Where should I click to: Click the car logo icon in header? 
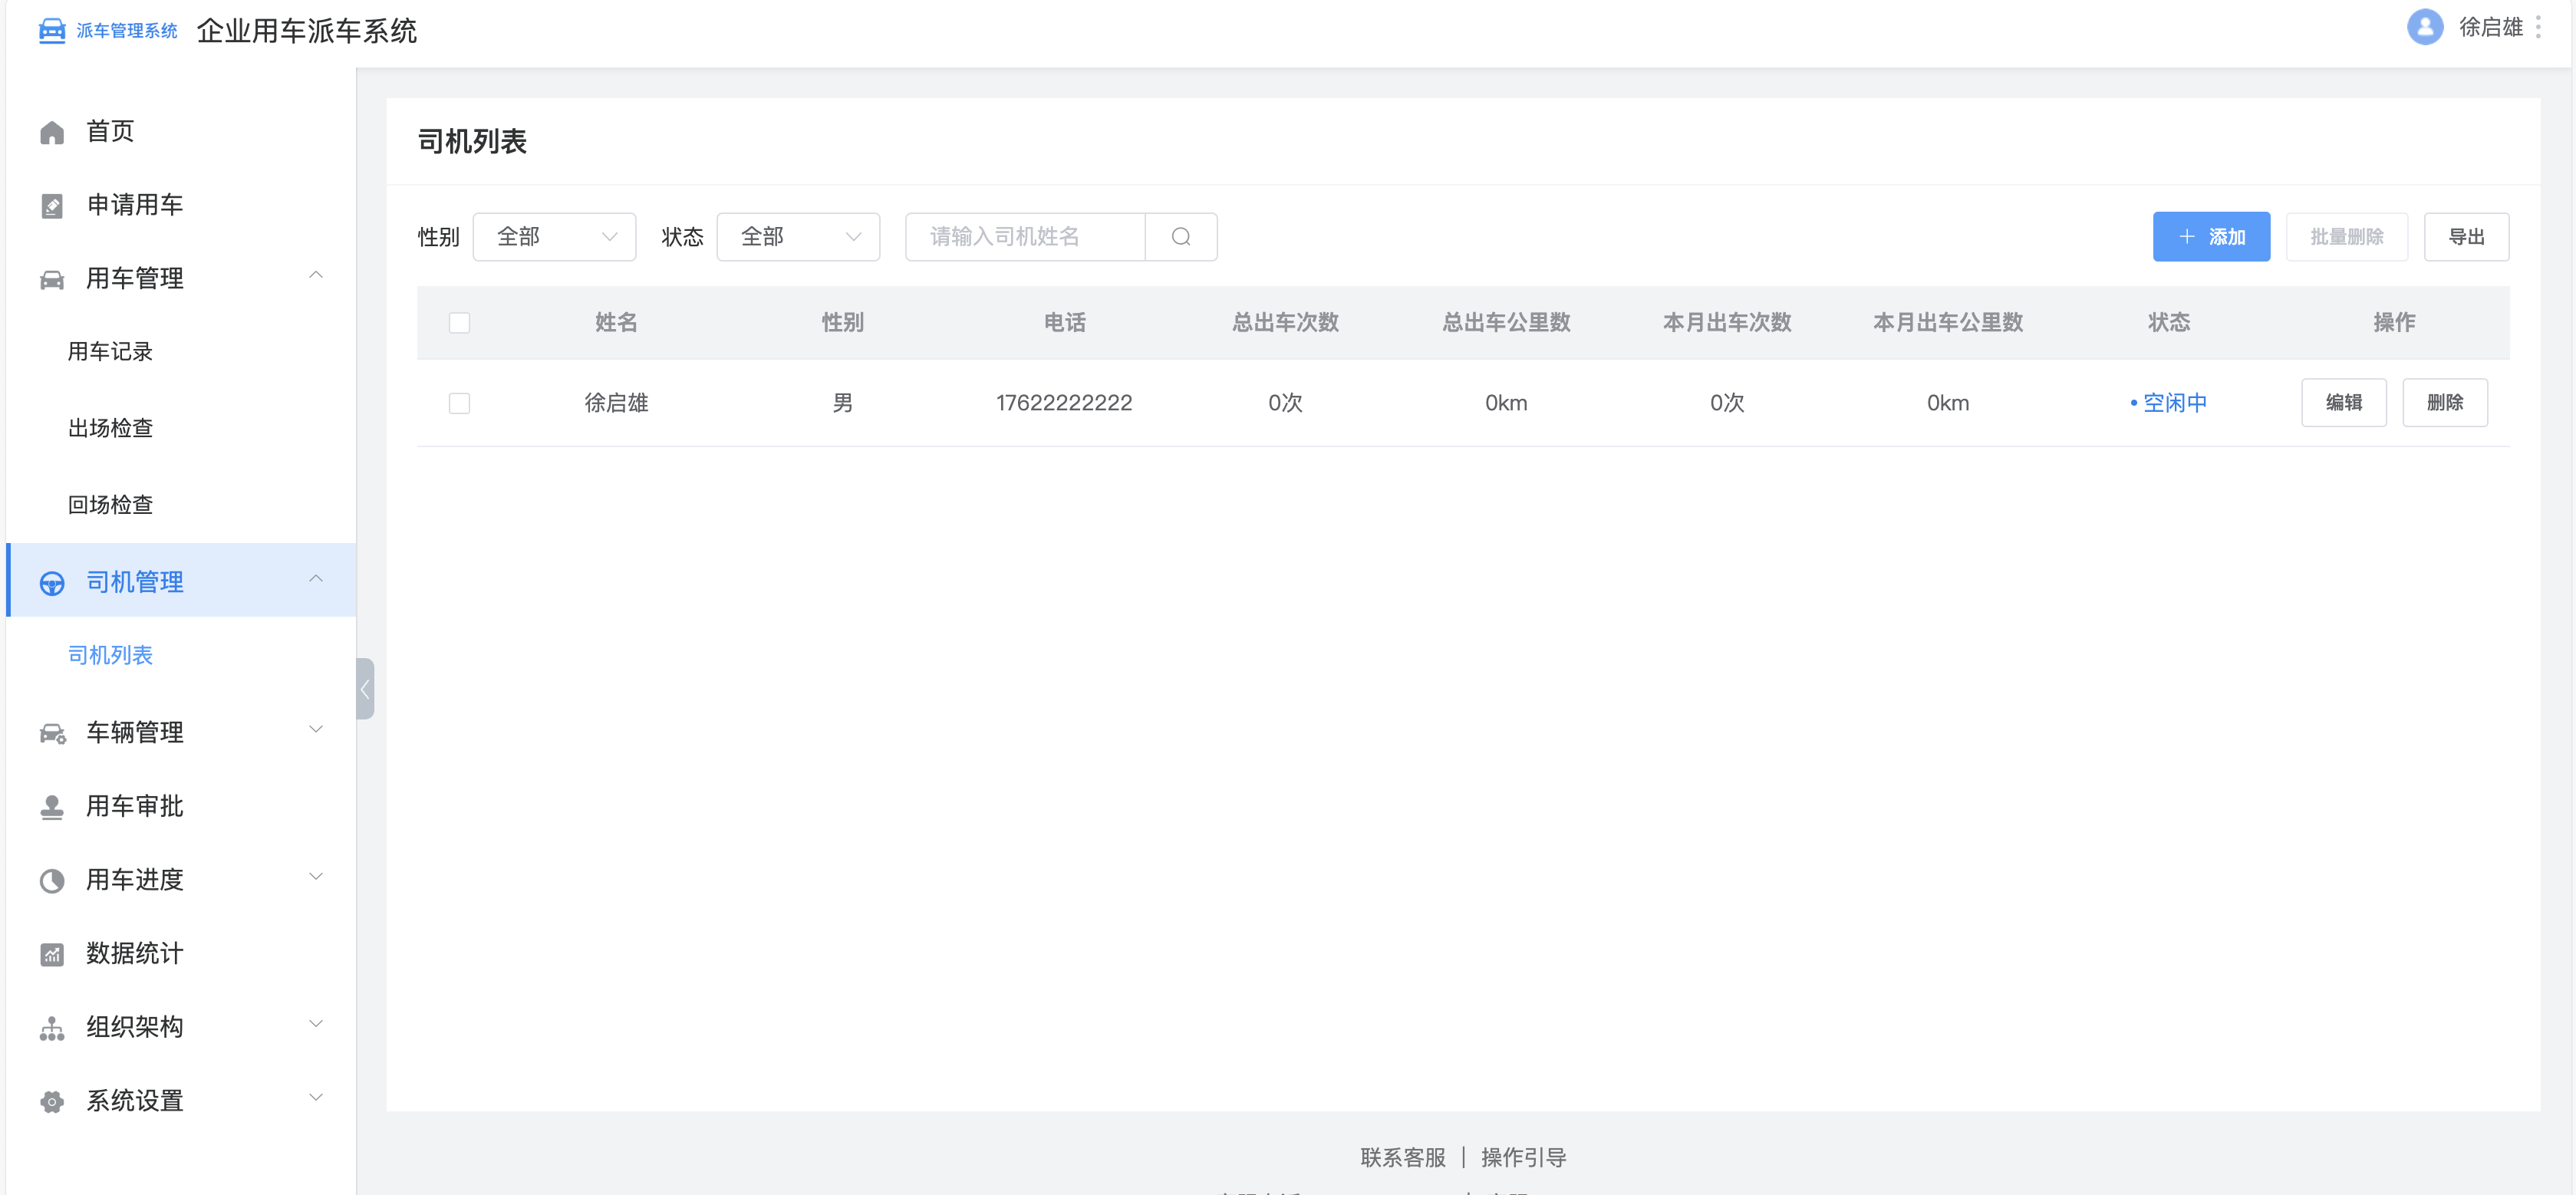coord(52,31)
